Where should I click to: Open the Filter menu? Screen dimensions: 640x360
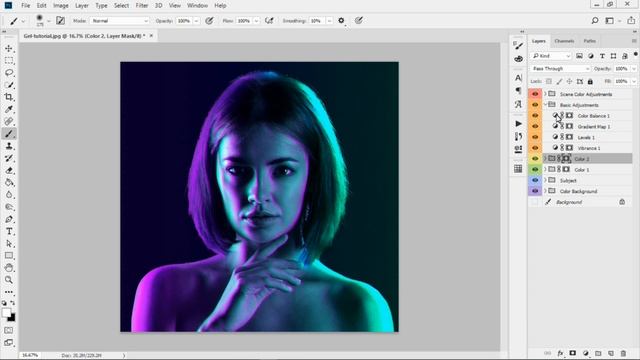point(142,6)
